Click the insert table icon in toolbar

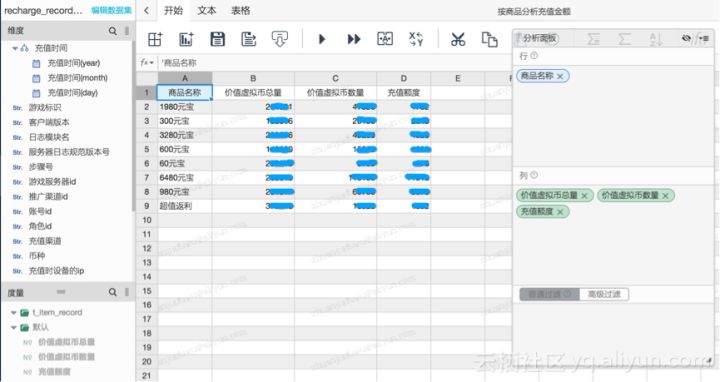[155, 39]
